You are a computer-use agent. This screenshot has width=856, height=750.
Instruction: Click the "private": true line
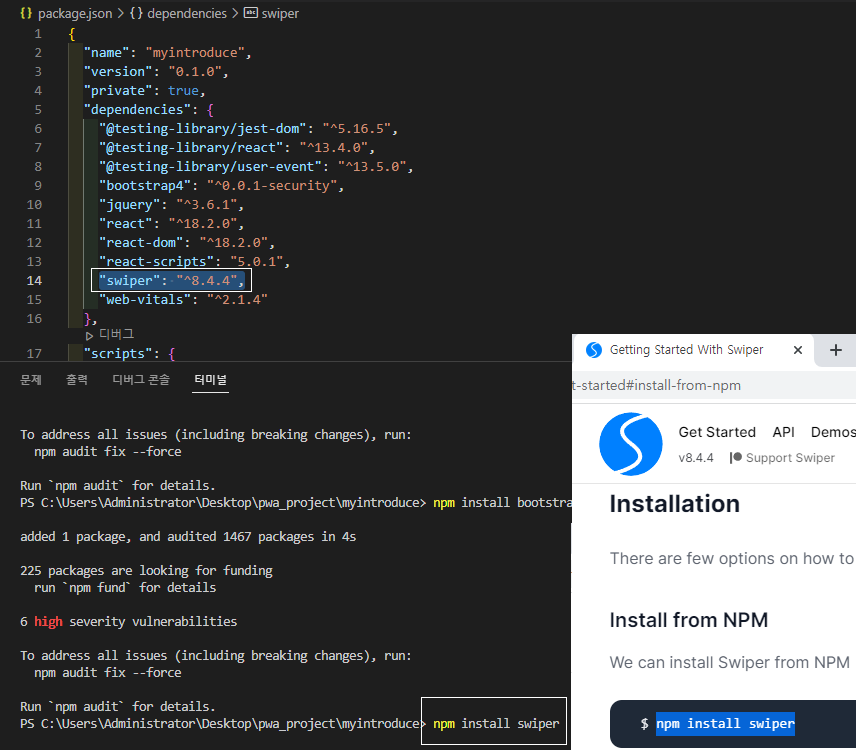(x=145, y=91)
